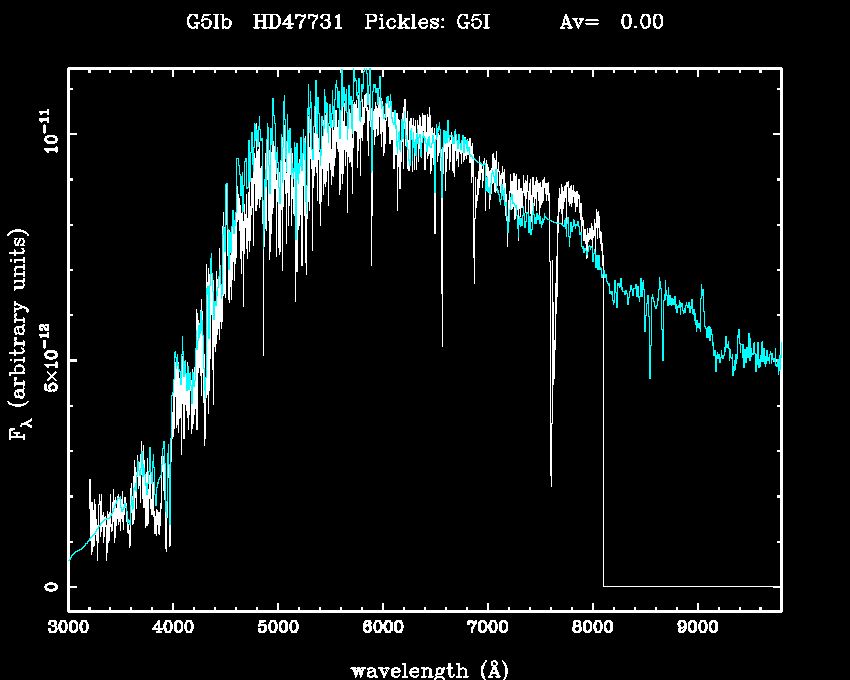
Task: Click the 3000 x-axis tick label
Action: pos(68,630)
